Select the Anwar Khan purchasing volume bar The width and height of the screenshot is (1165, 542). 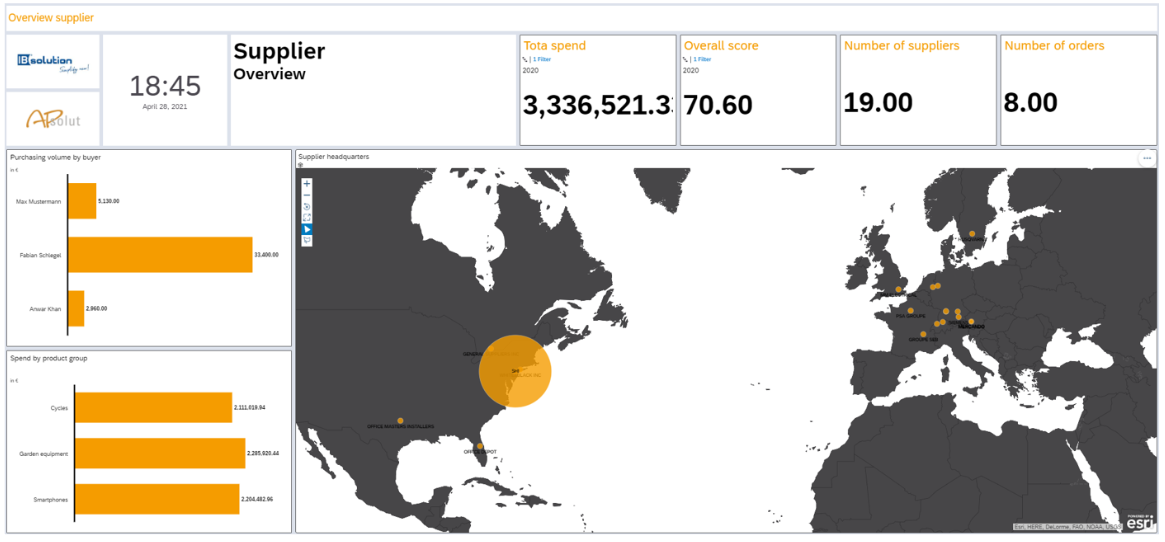point(76,308)
